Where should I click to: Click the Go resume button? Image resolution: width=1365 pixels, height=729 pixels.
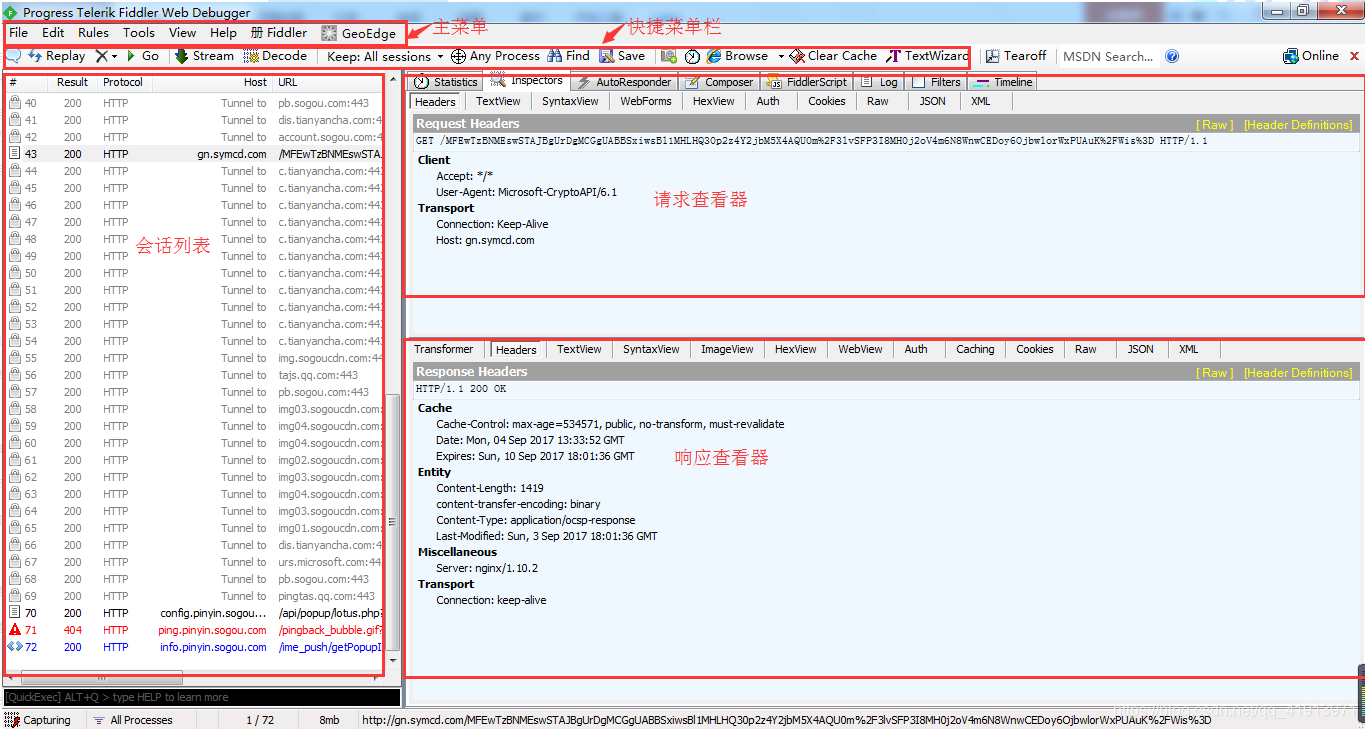(x=142, y=56)
